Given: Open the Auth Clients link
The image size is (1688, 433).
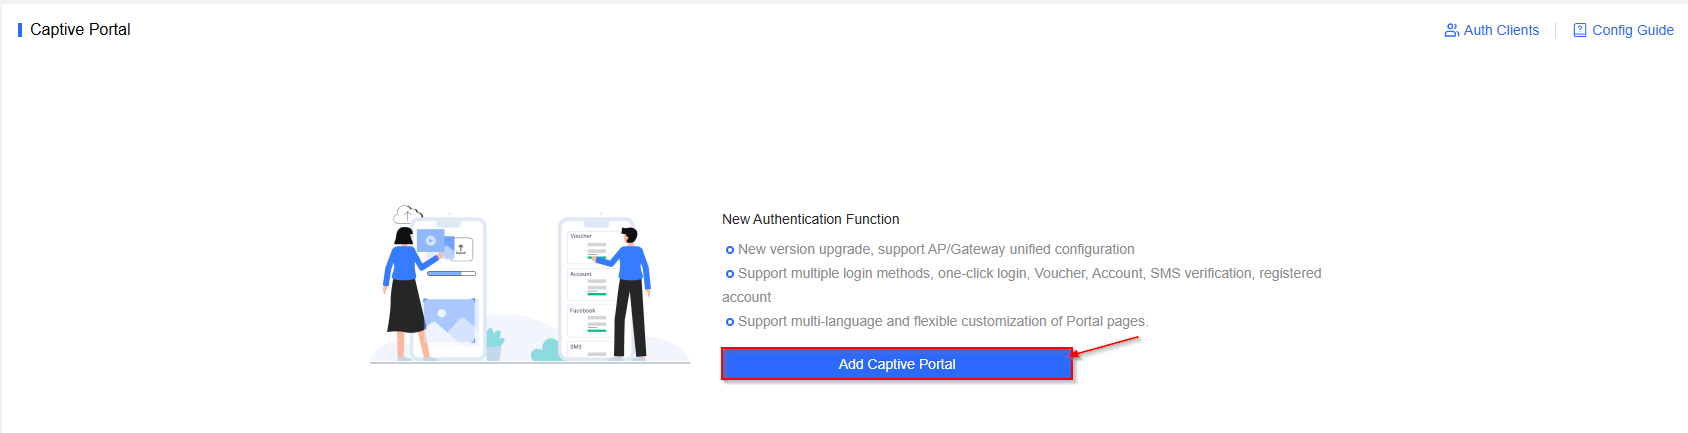Looking at the screenshot, I should click(x=1501, y=30).
